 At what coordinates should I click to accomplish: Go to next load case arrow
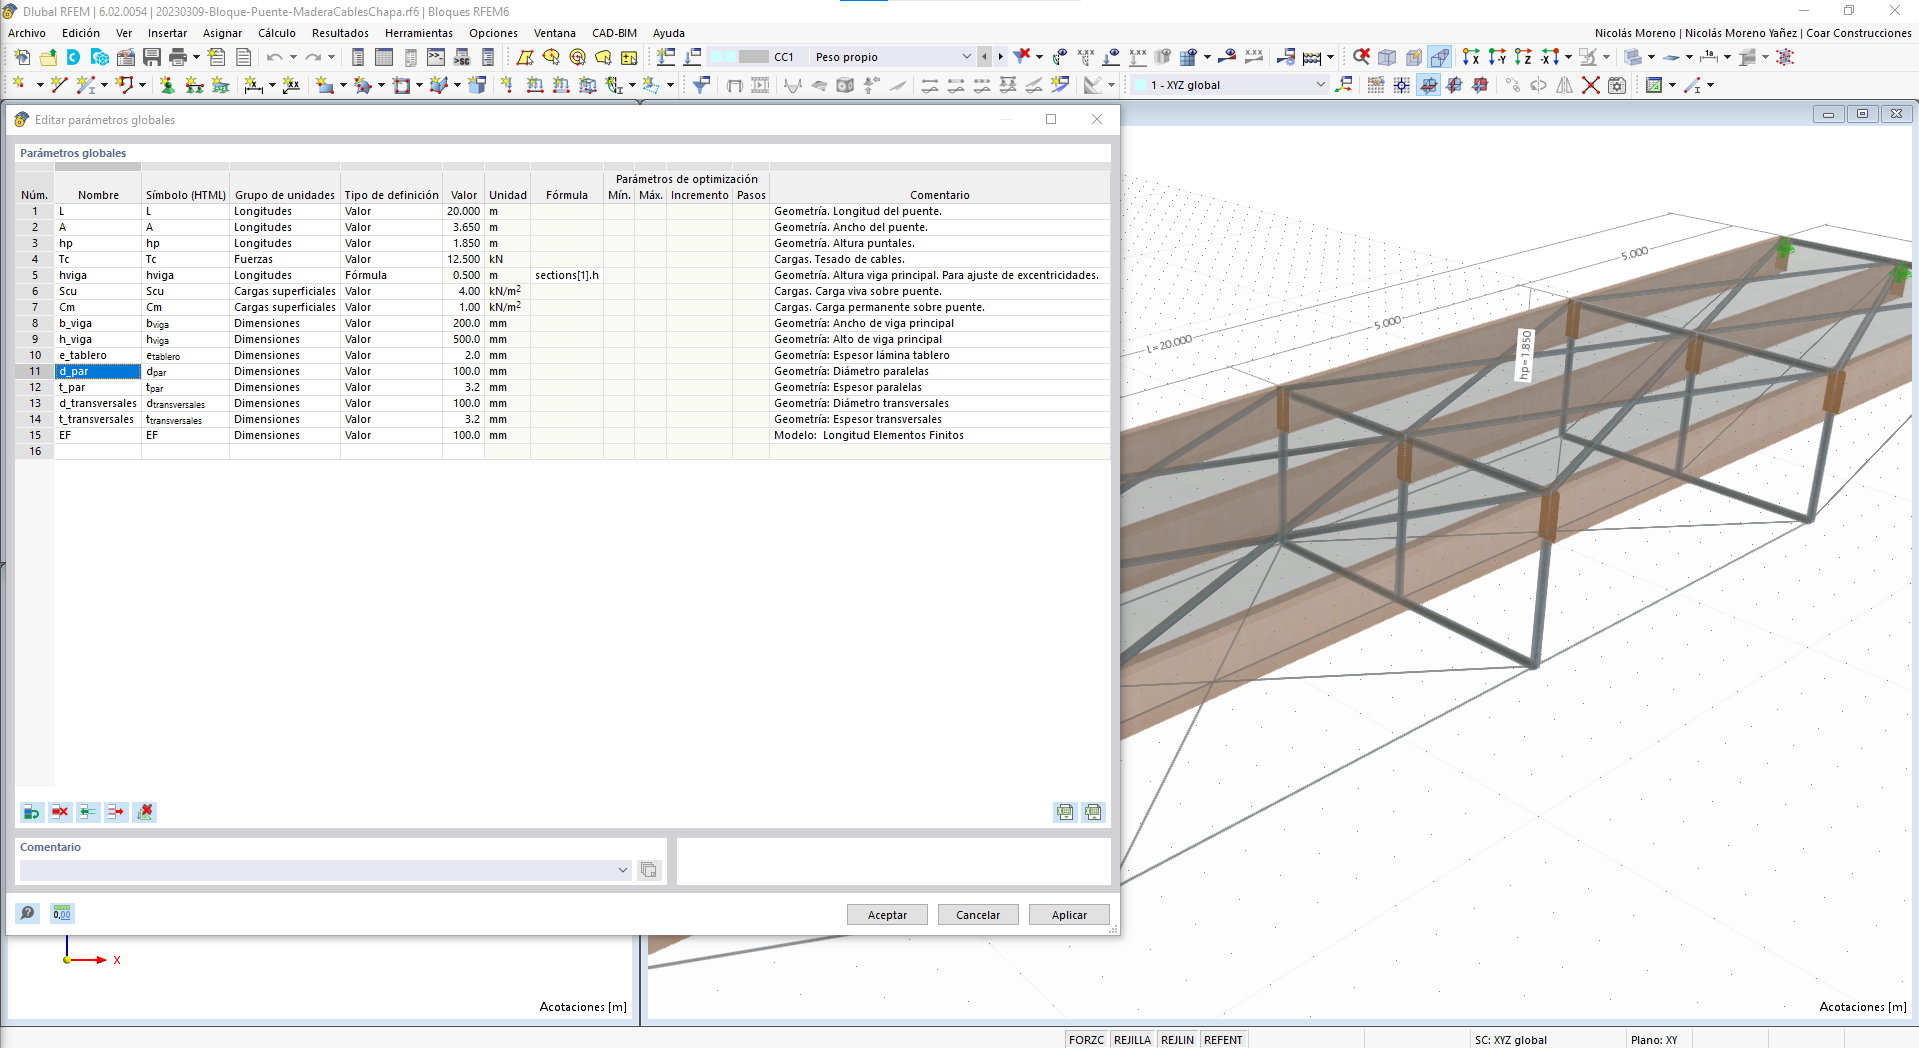pos(1000,57)
